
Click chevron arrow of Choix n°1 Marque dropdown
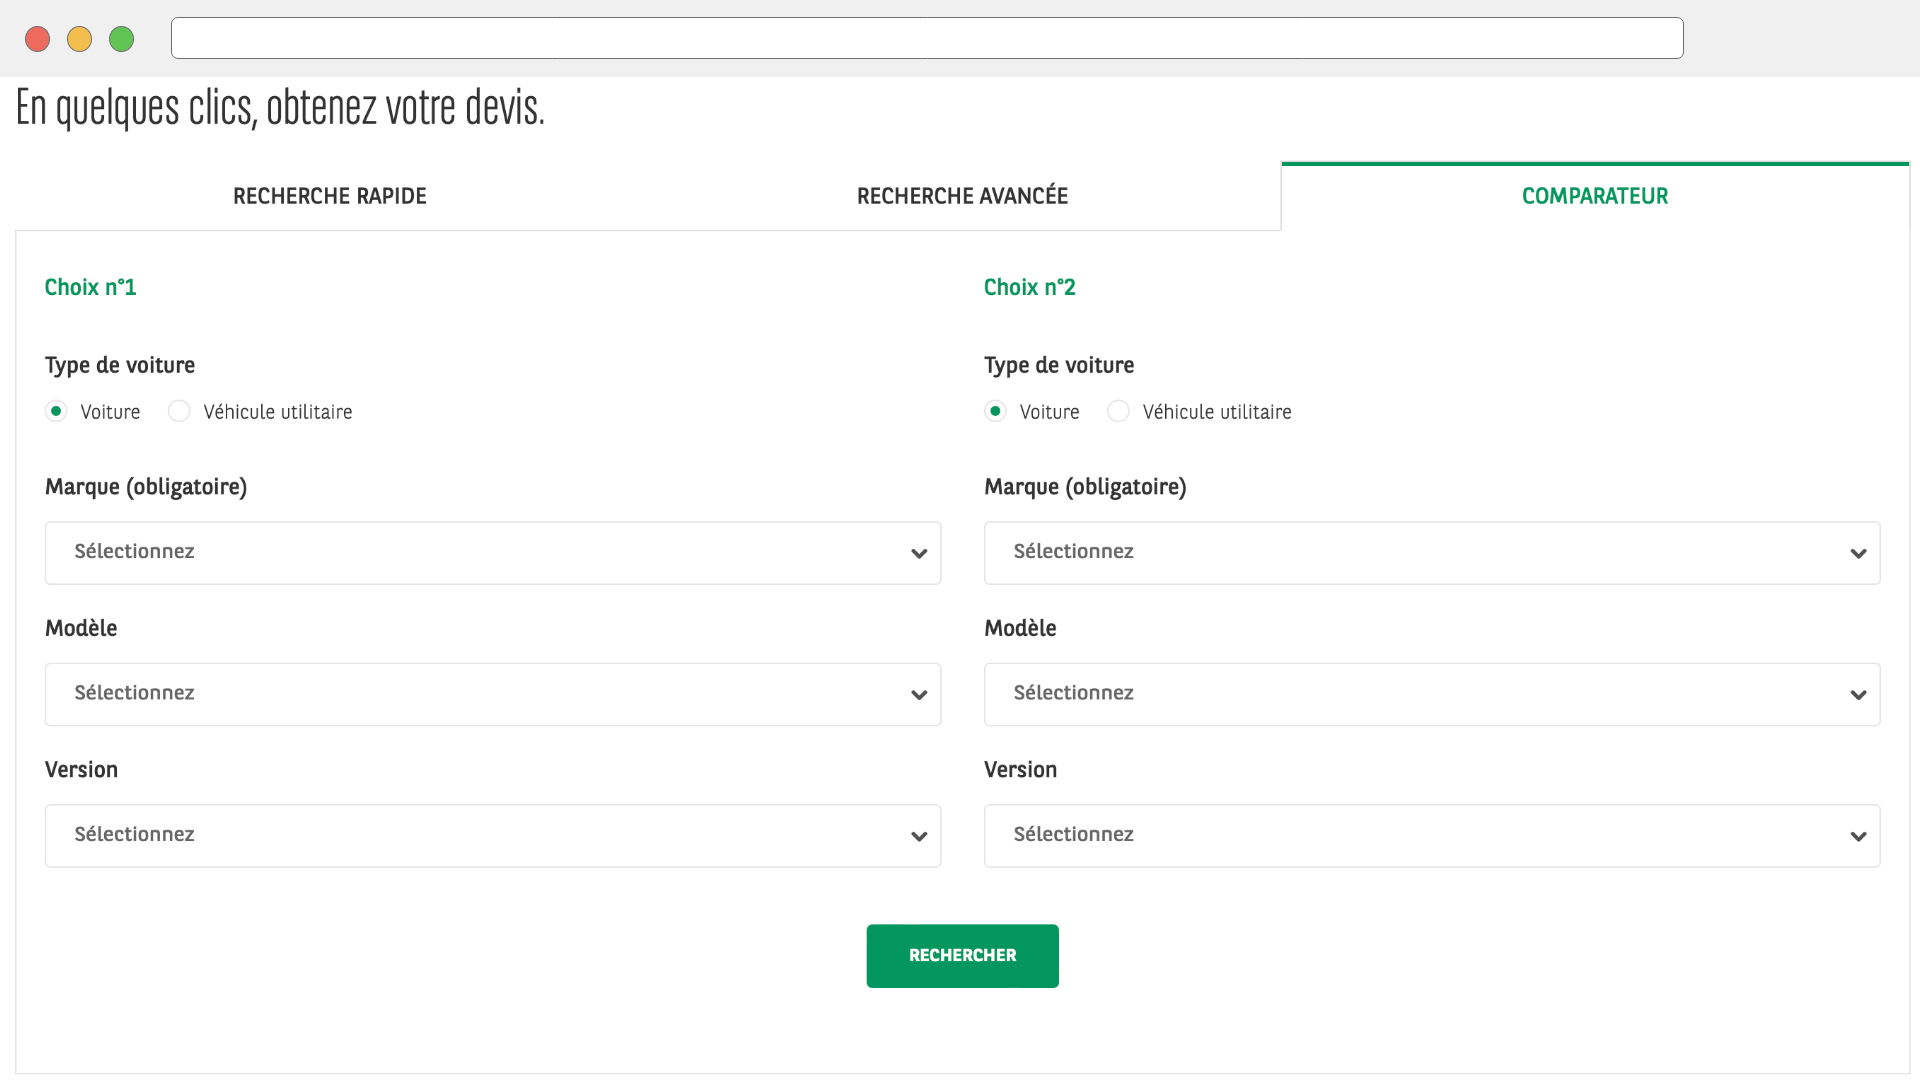click(x=919, y=554)
